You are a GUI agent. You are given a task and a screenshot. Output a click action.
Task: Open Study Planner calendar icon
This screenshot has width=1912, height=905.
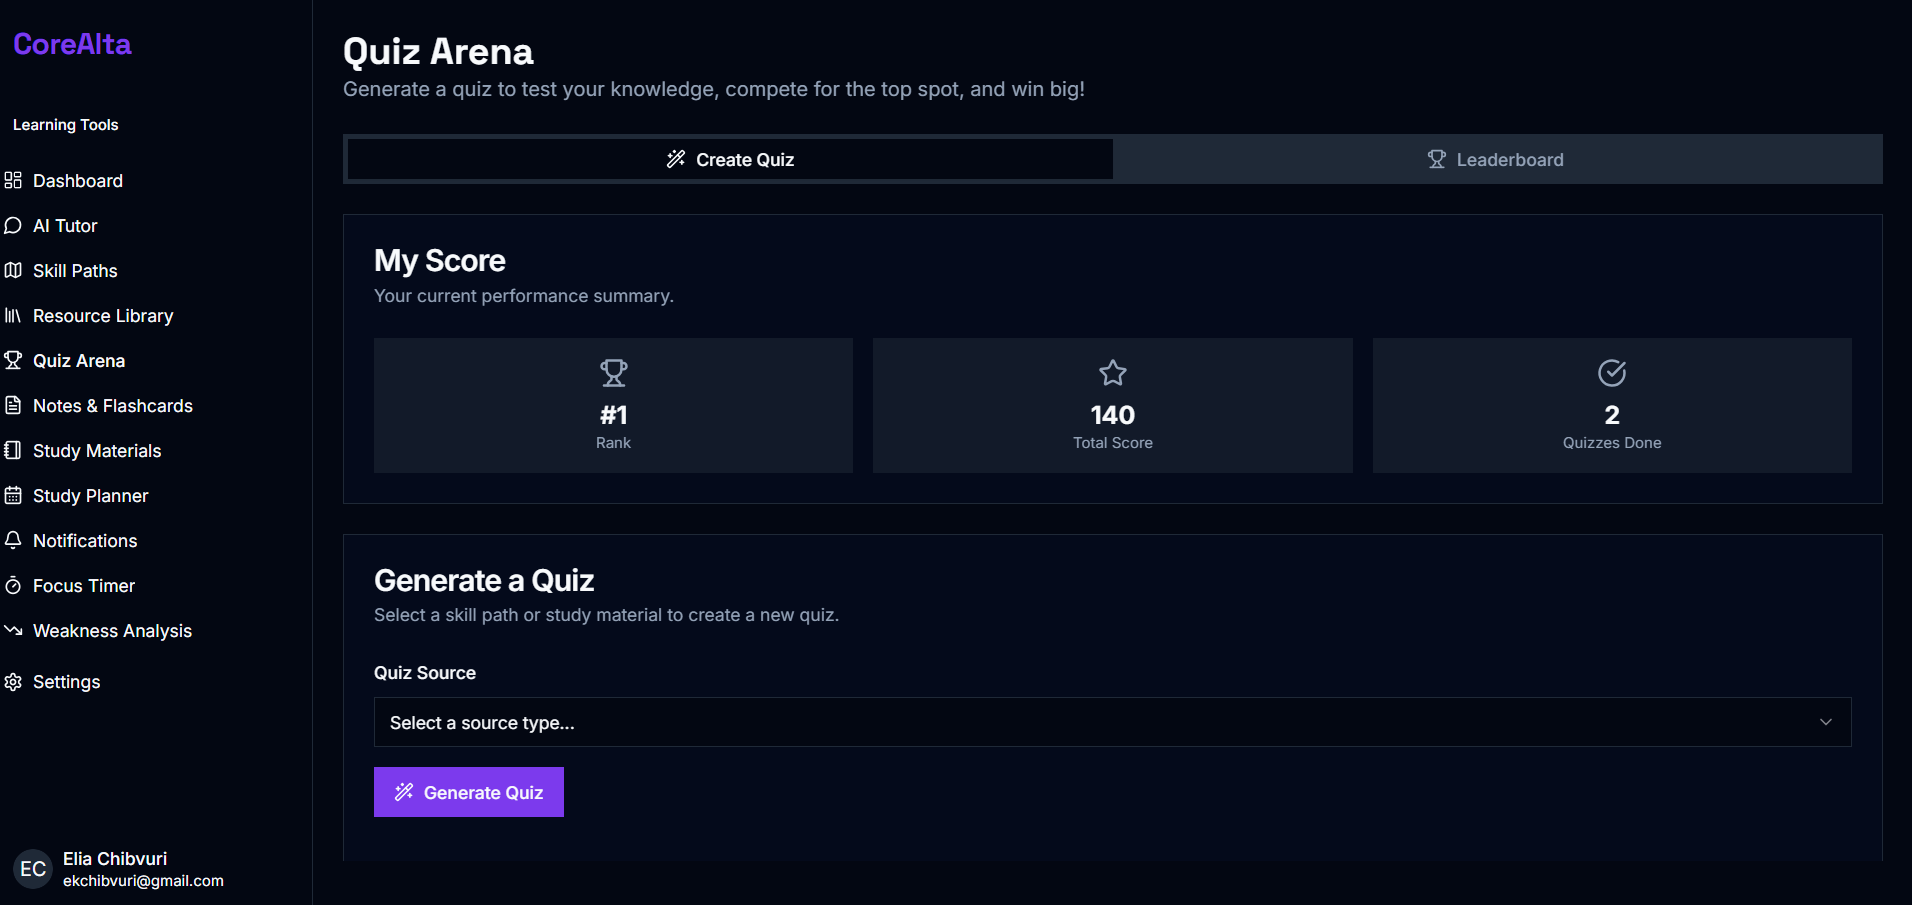coord(13,495)
